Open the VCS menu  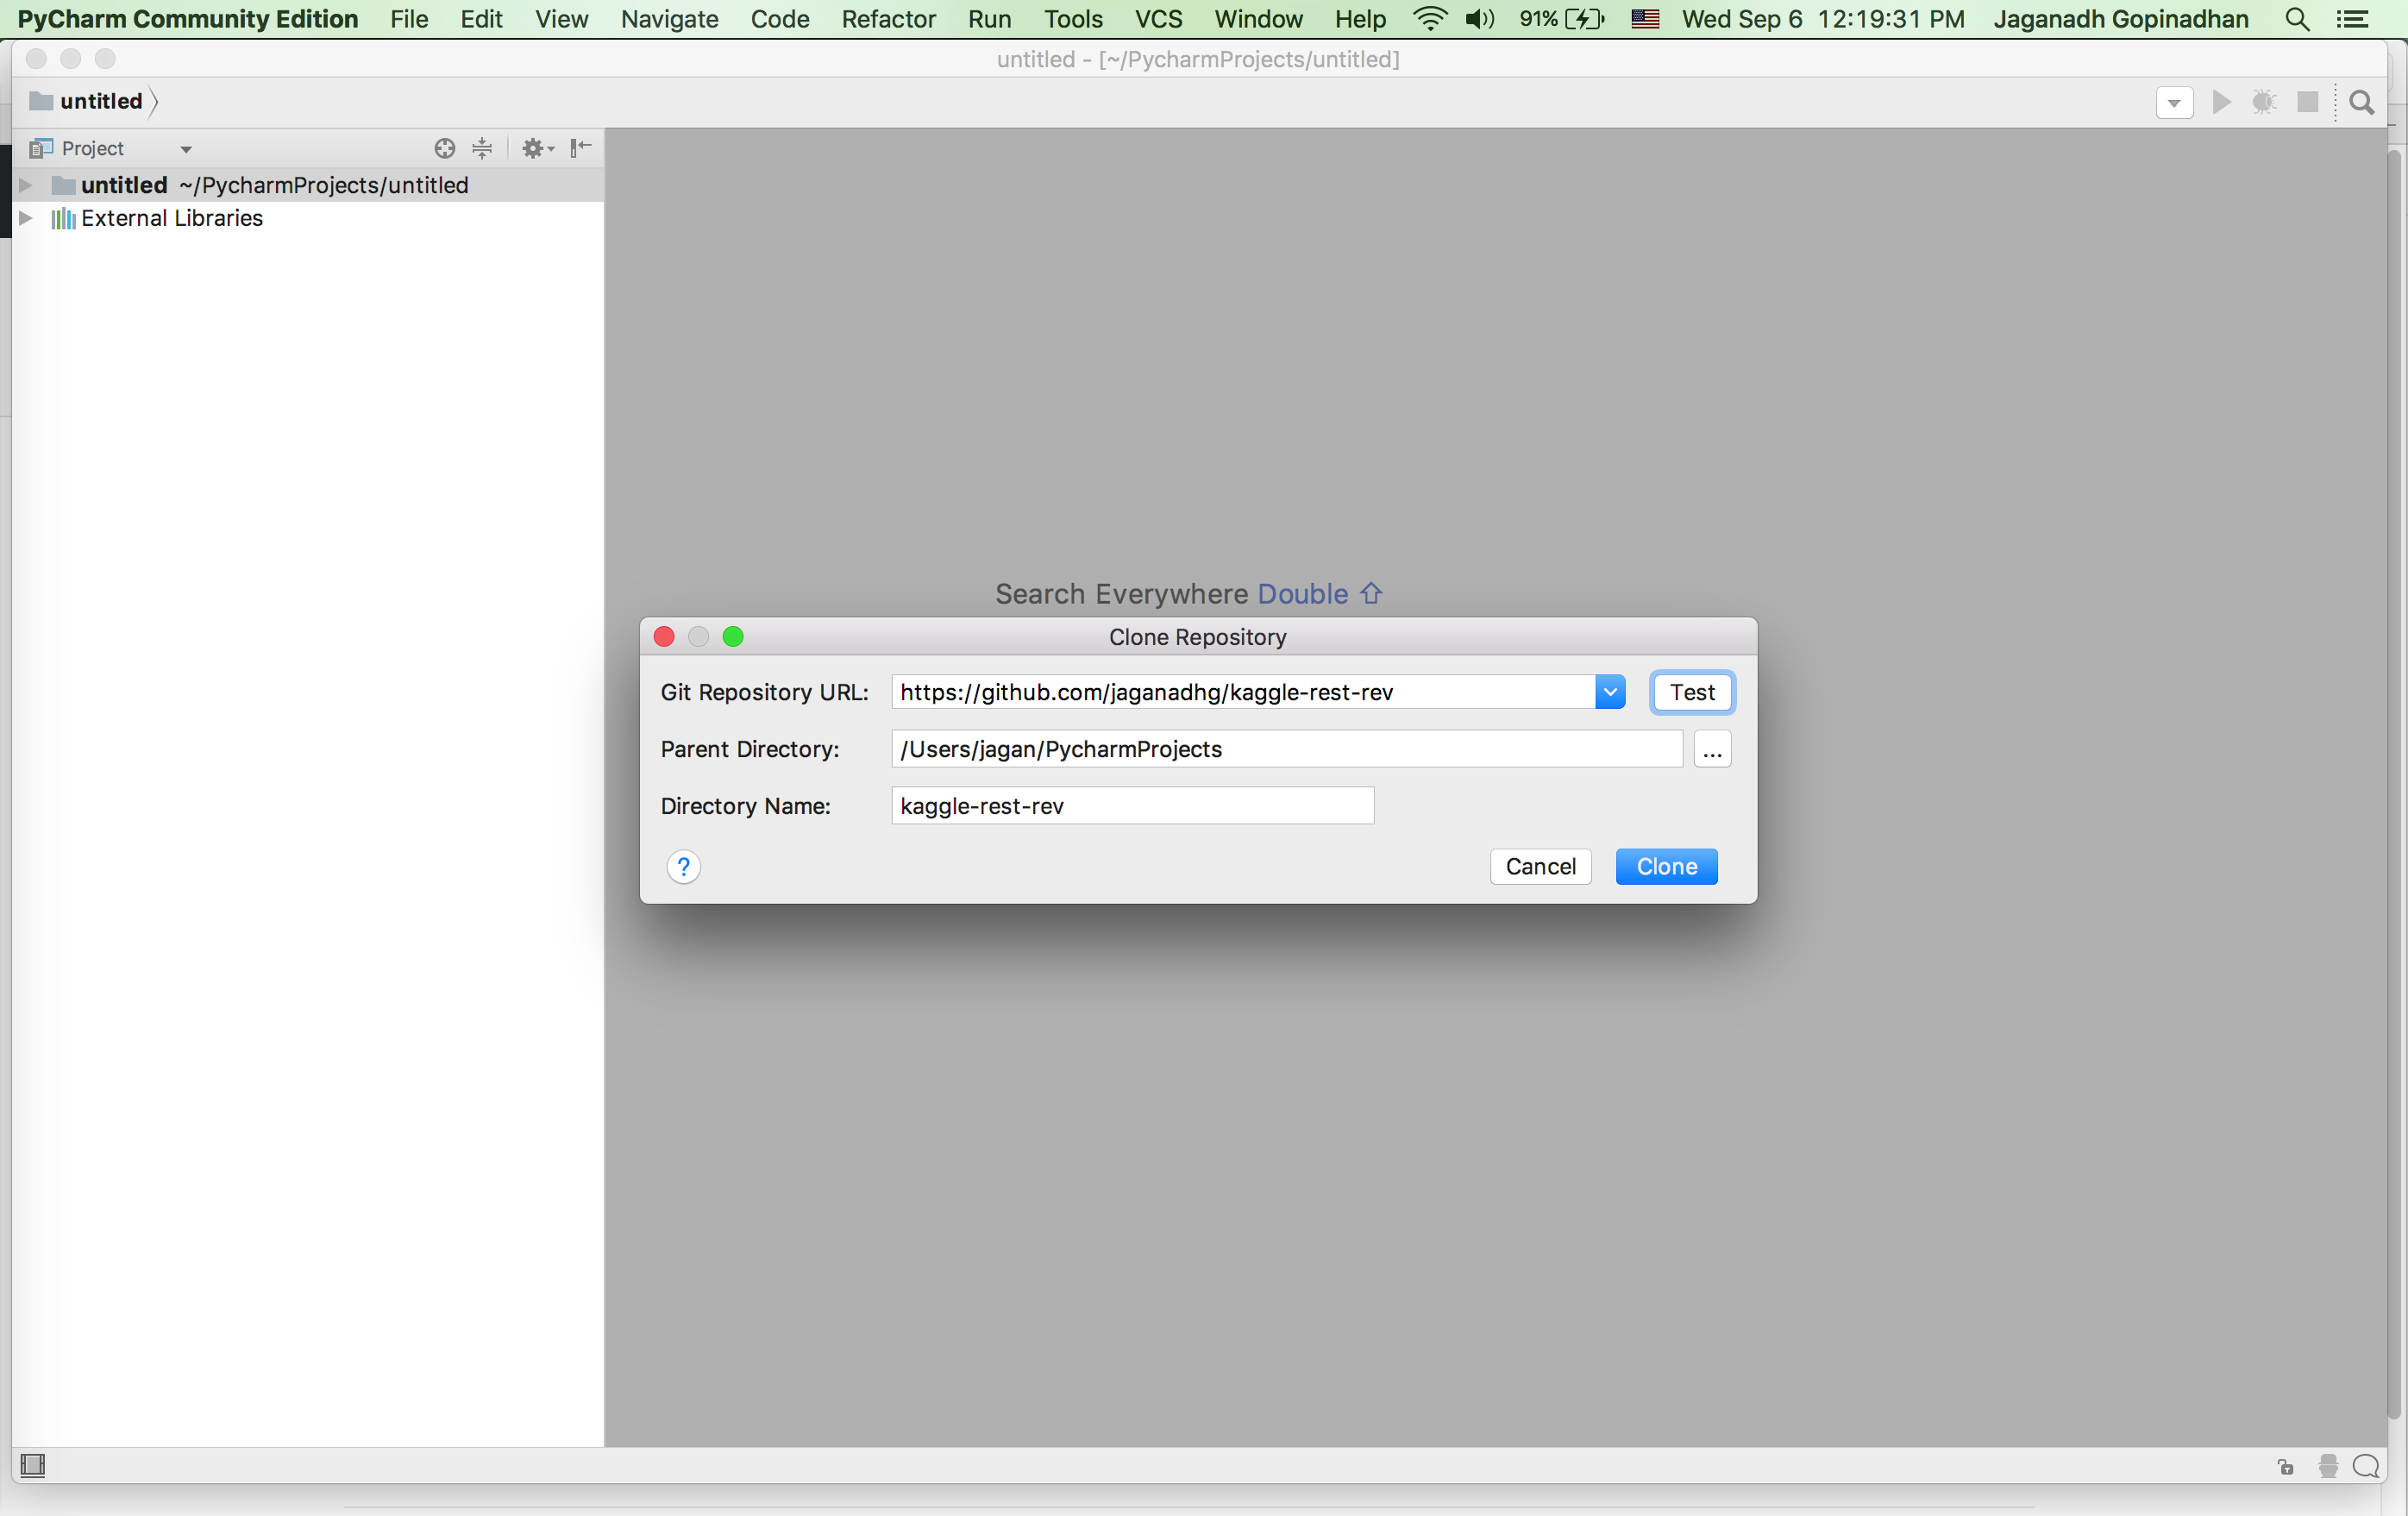click(x=1158, y=19)
